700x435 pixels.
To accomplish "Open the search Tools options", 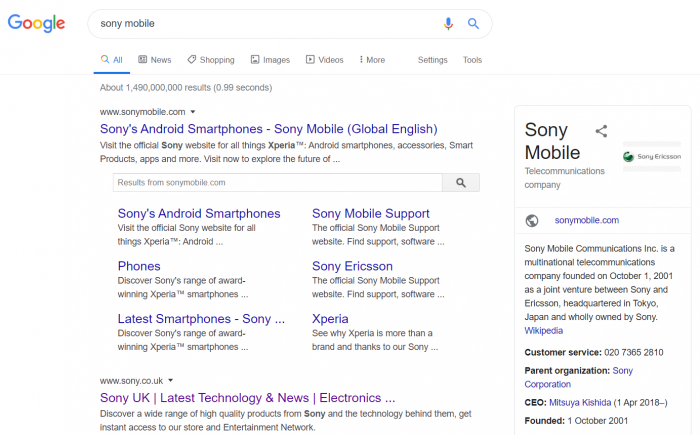I will click(472, 60).
